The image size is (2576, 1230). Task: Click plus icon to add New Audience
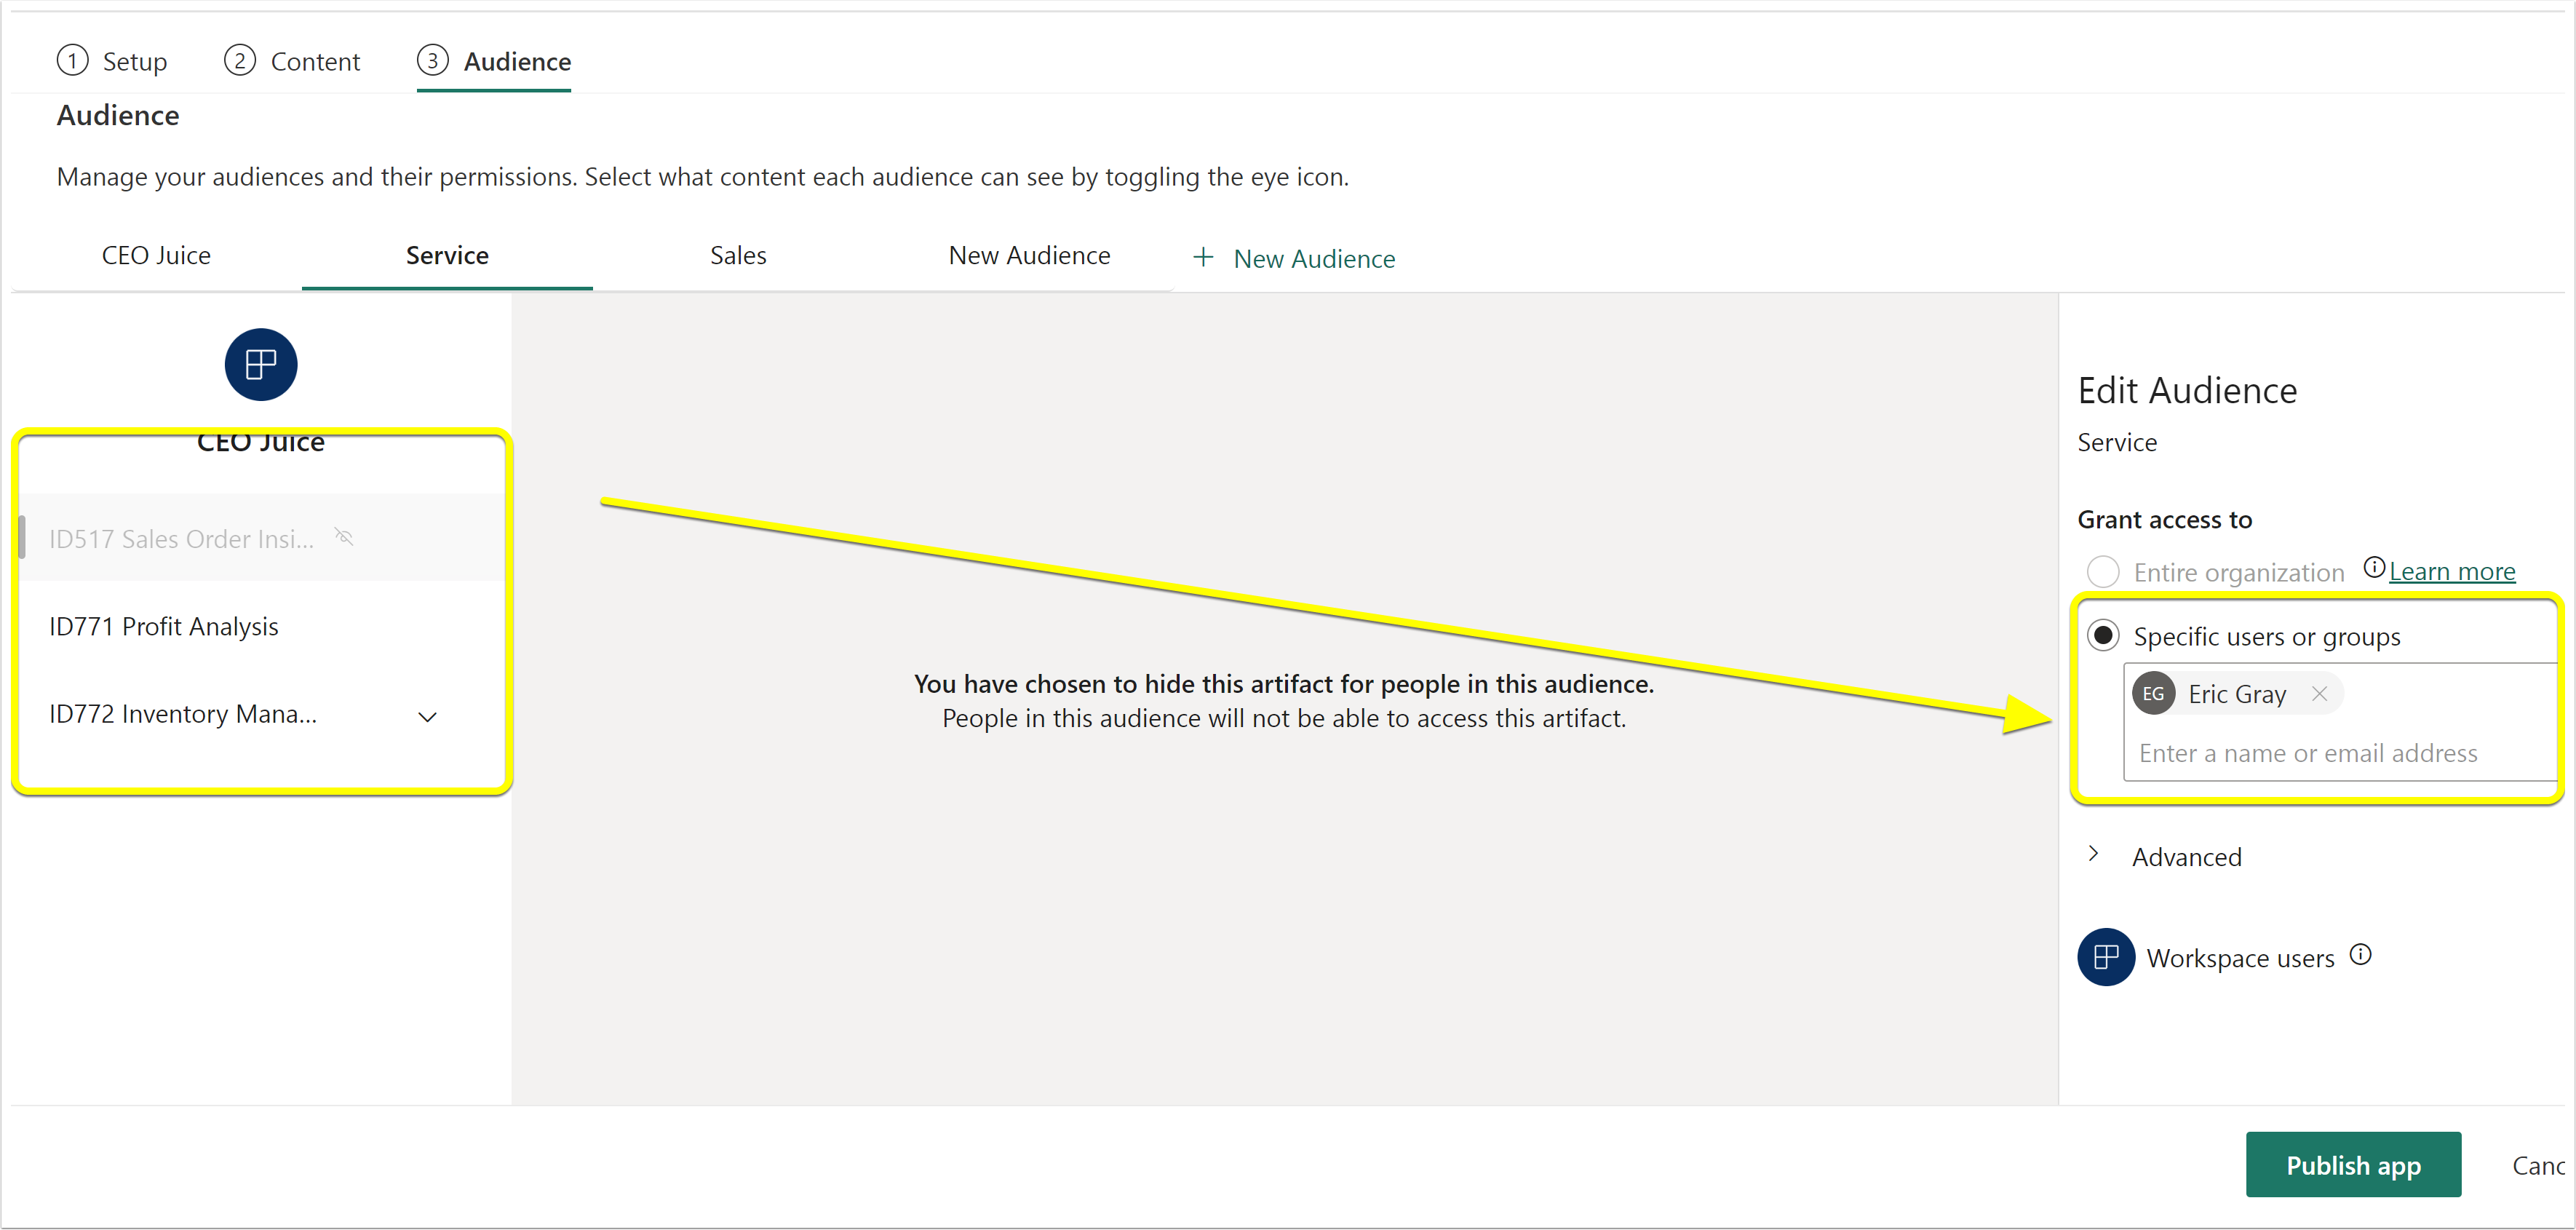coord(1203,258)
